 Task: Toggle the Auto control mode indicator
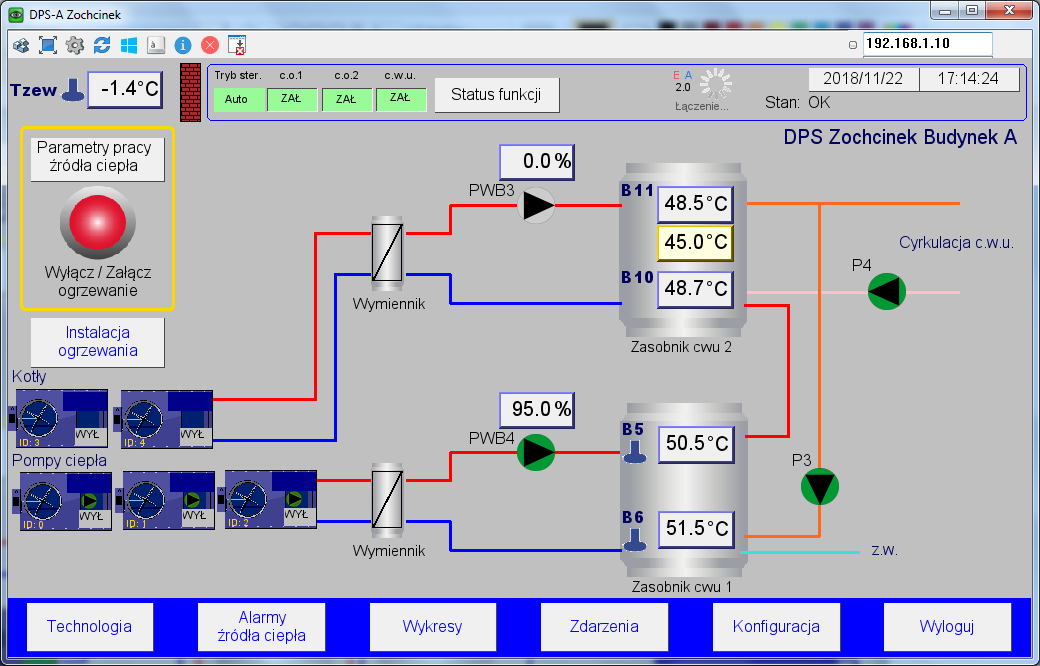pyautogui.click(x=238, y=100)
